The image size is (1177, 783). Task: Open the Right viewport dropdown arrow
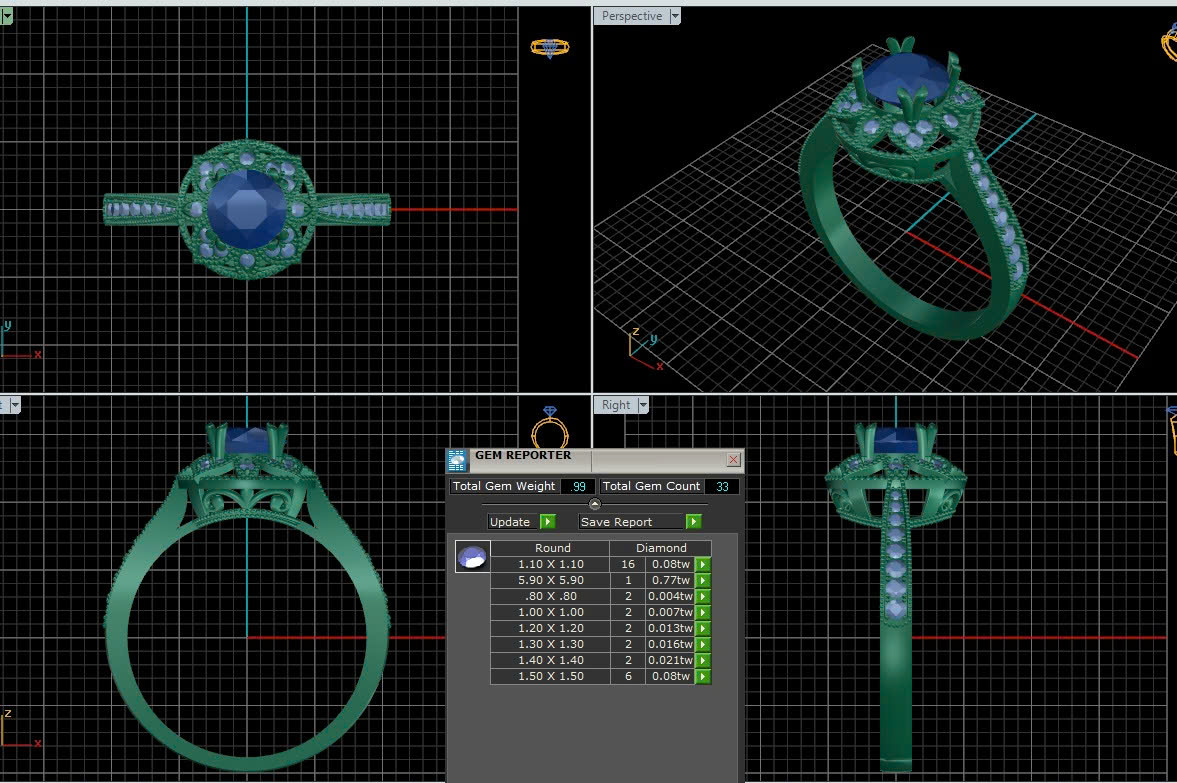(643, 405)
